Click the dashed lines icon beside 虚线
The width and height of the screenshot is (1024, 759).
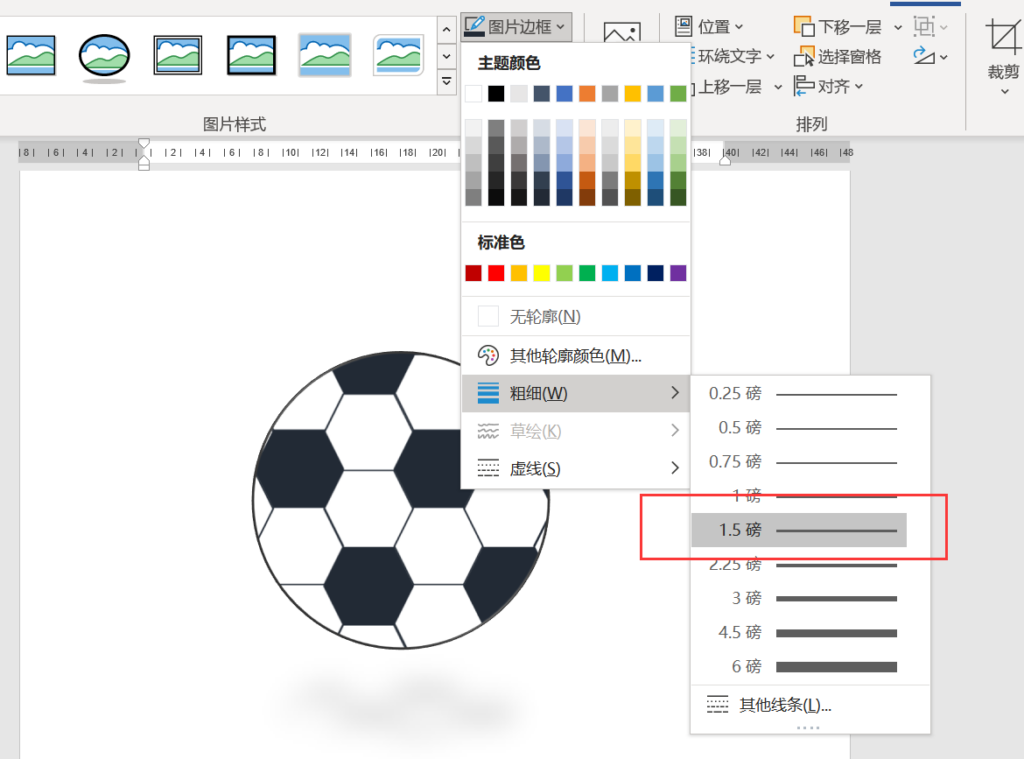pos(488,468)
